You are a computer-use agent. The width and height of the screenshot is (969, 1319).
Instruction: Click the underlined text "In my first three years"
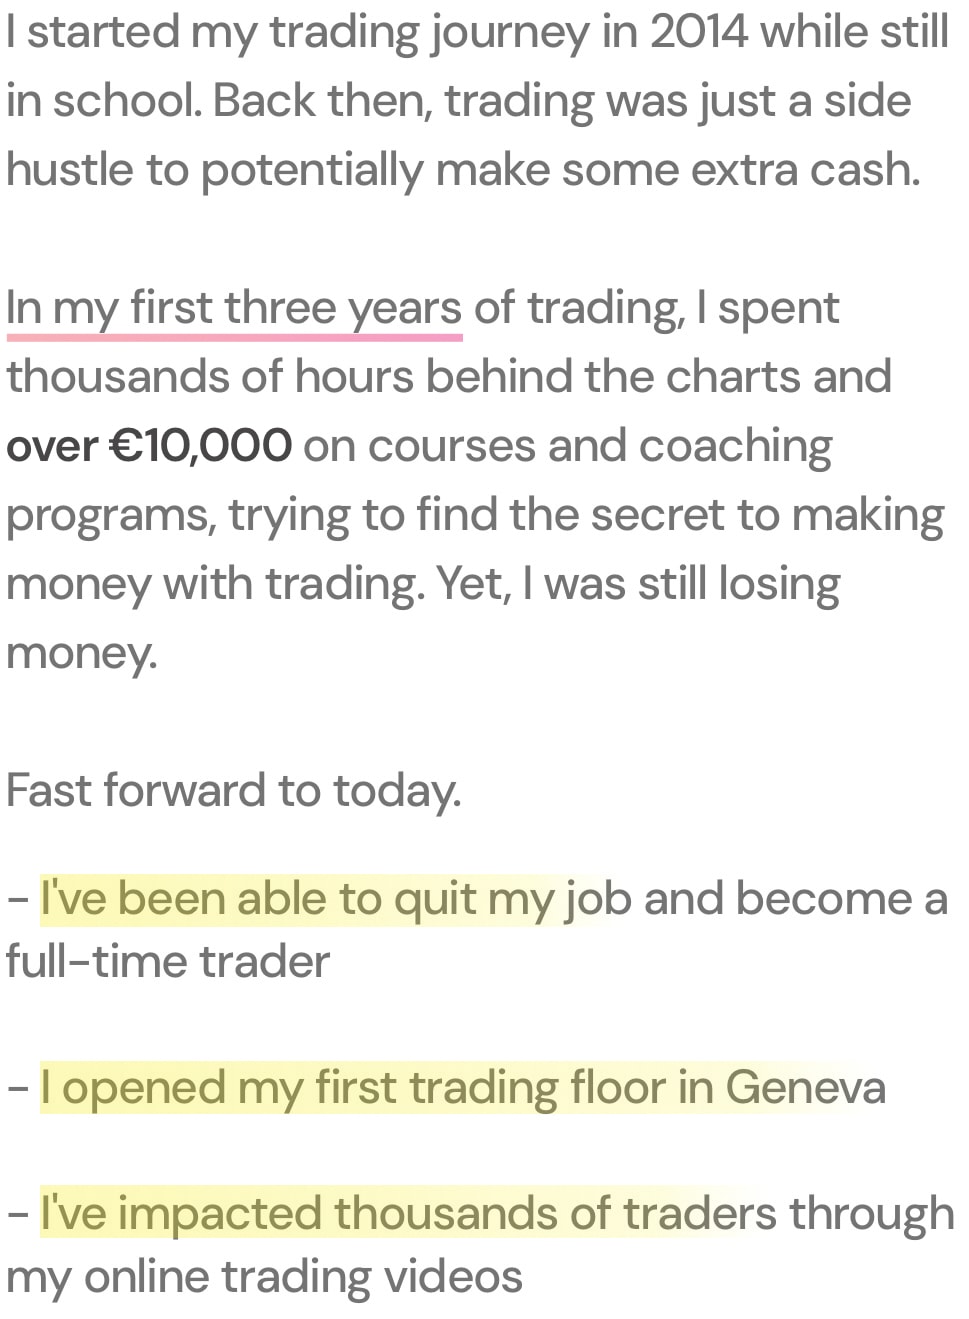pyautogui.click(x=234, y=309)
